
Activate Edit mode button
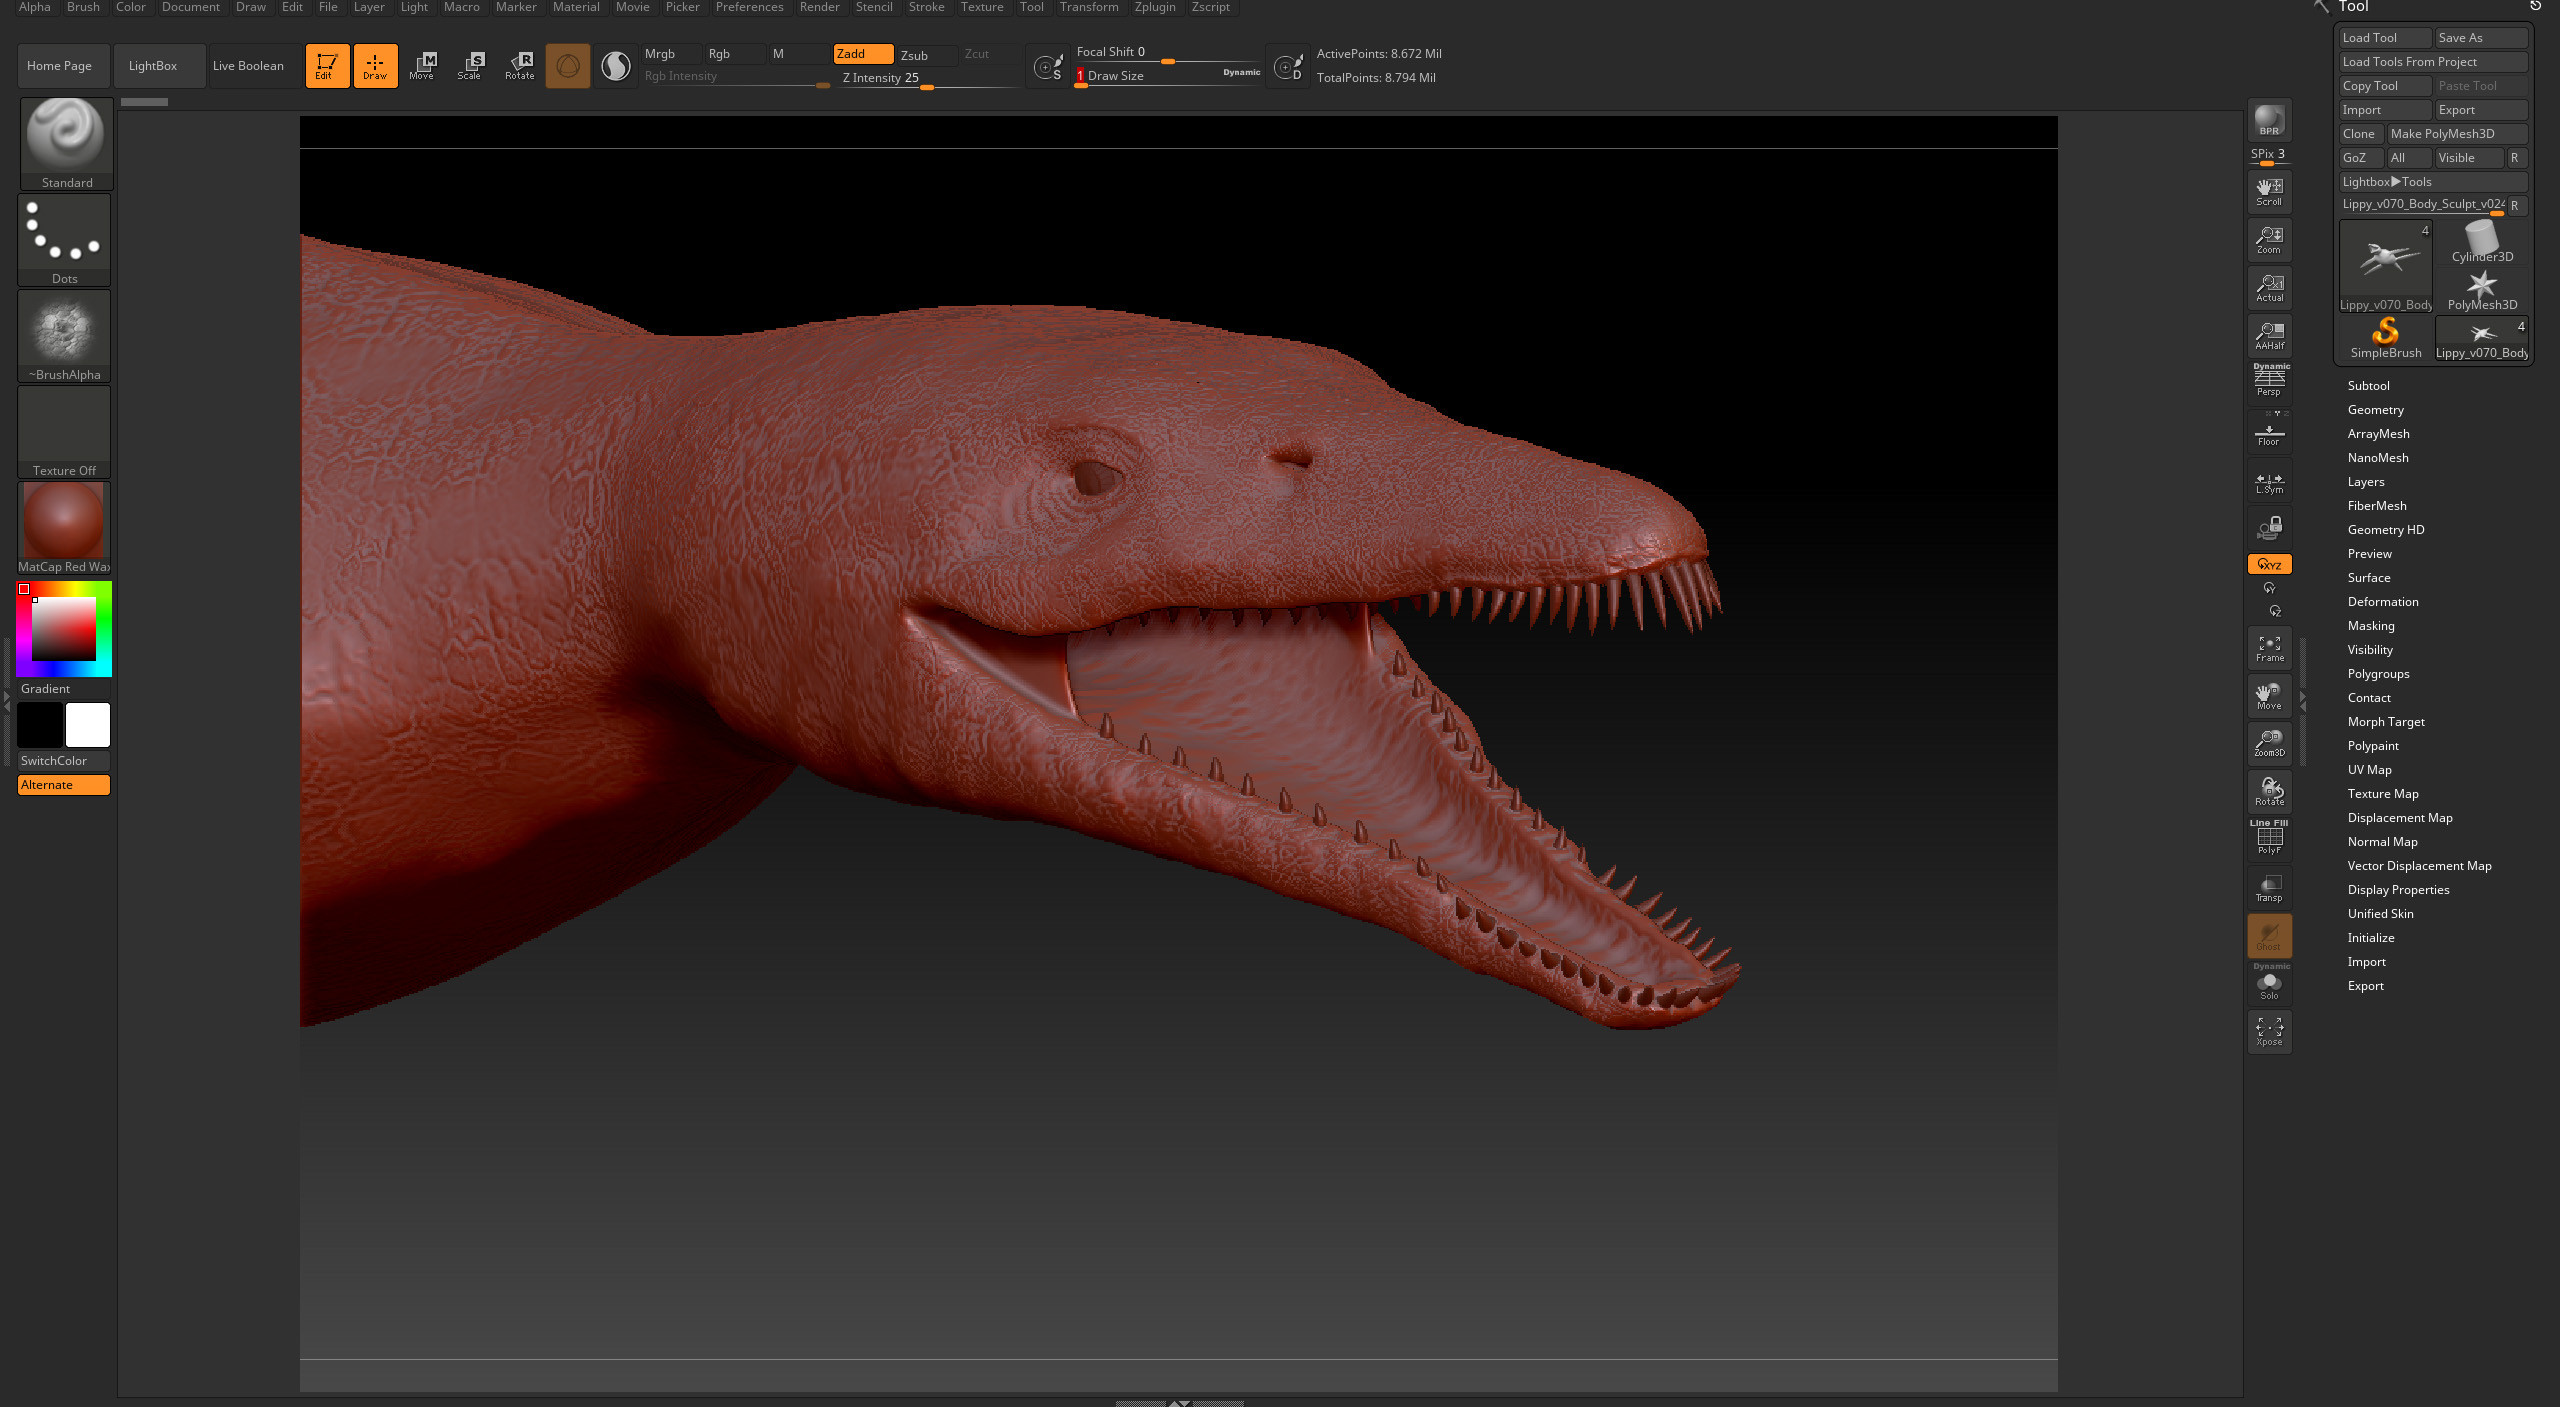(327, 66)
